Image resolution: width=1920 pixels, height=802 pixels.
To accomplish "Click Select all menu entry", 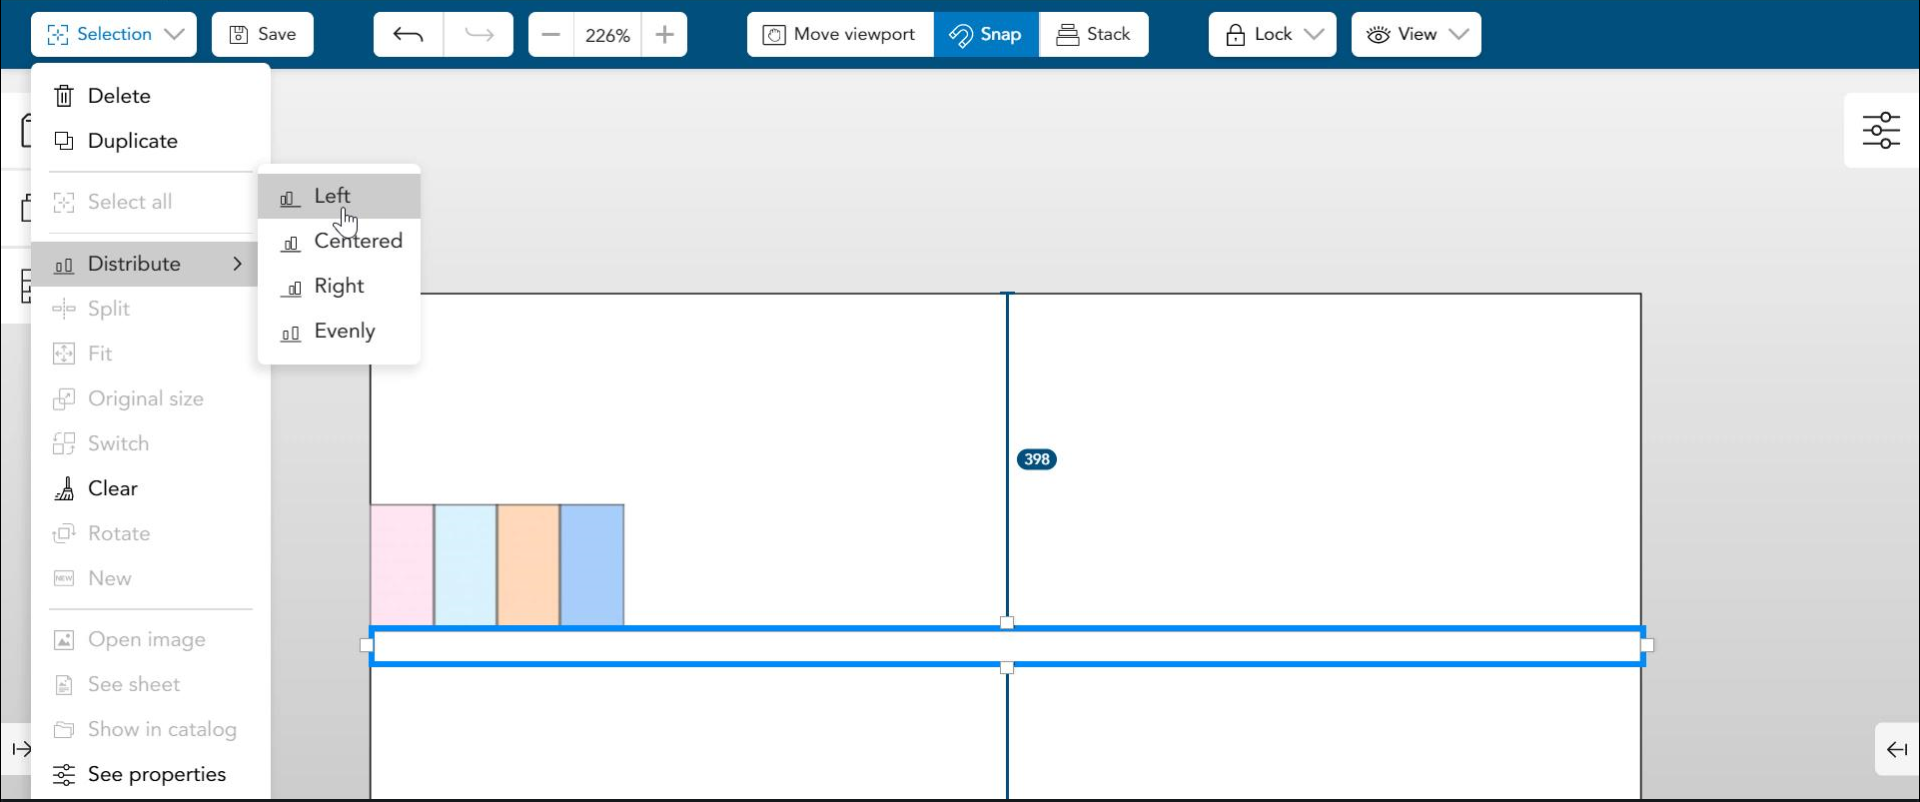I will pyautogui.click(x=150, y=202).
